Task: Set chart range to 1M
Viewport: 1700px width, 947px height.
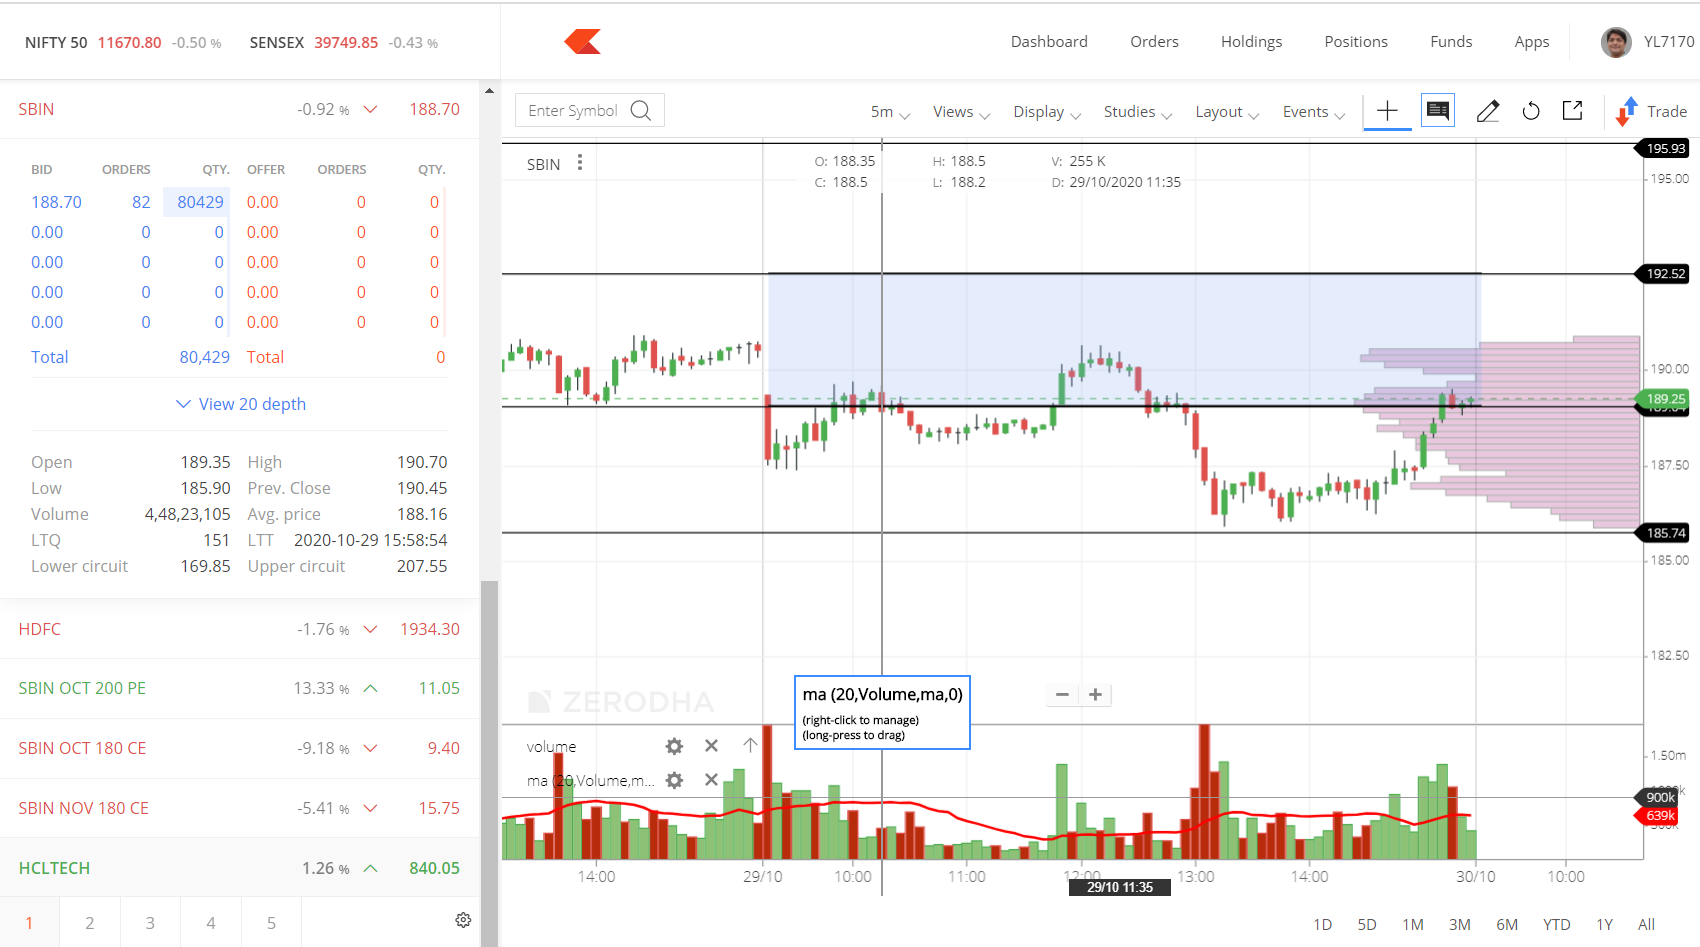Action: [1413, 924]
